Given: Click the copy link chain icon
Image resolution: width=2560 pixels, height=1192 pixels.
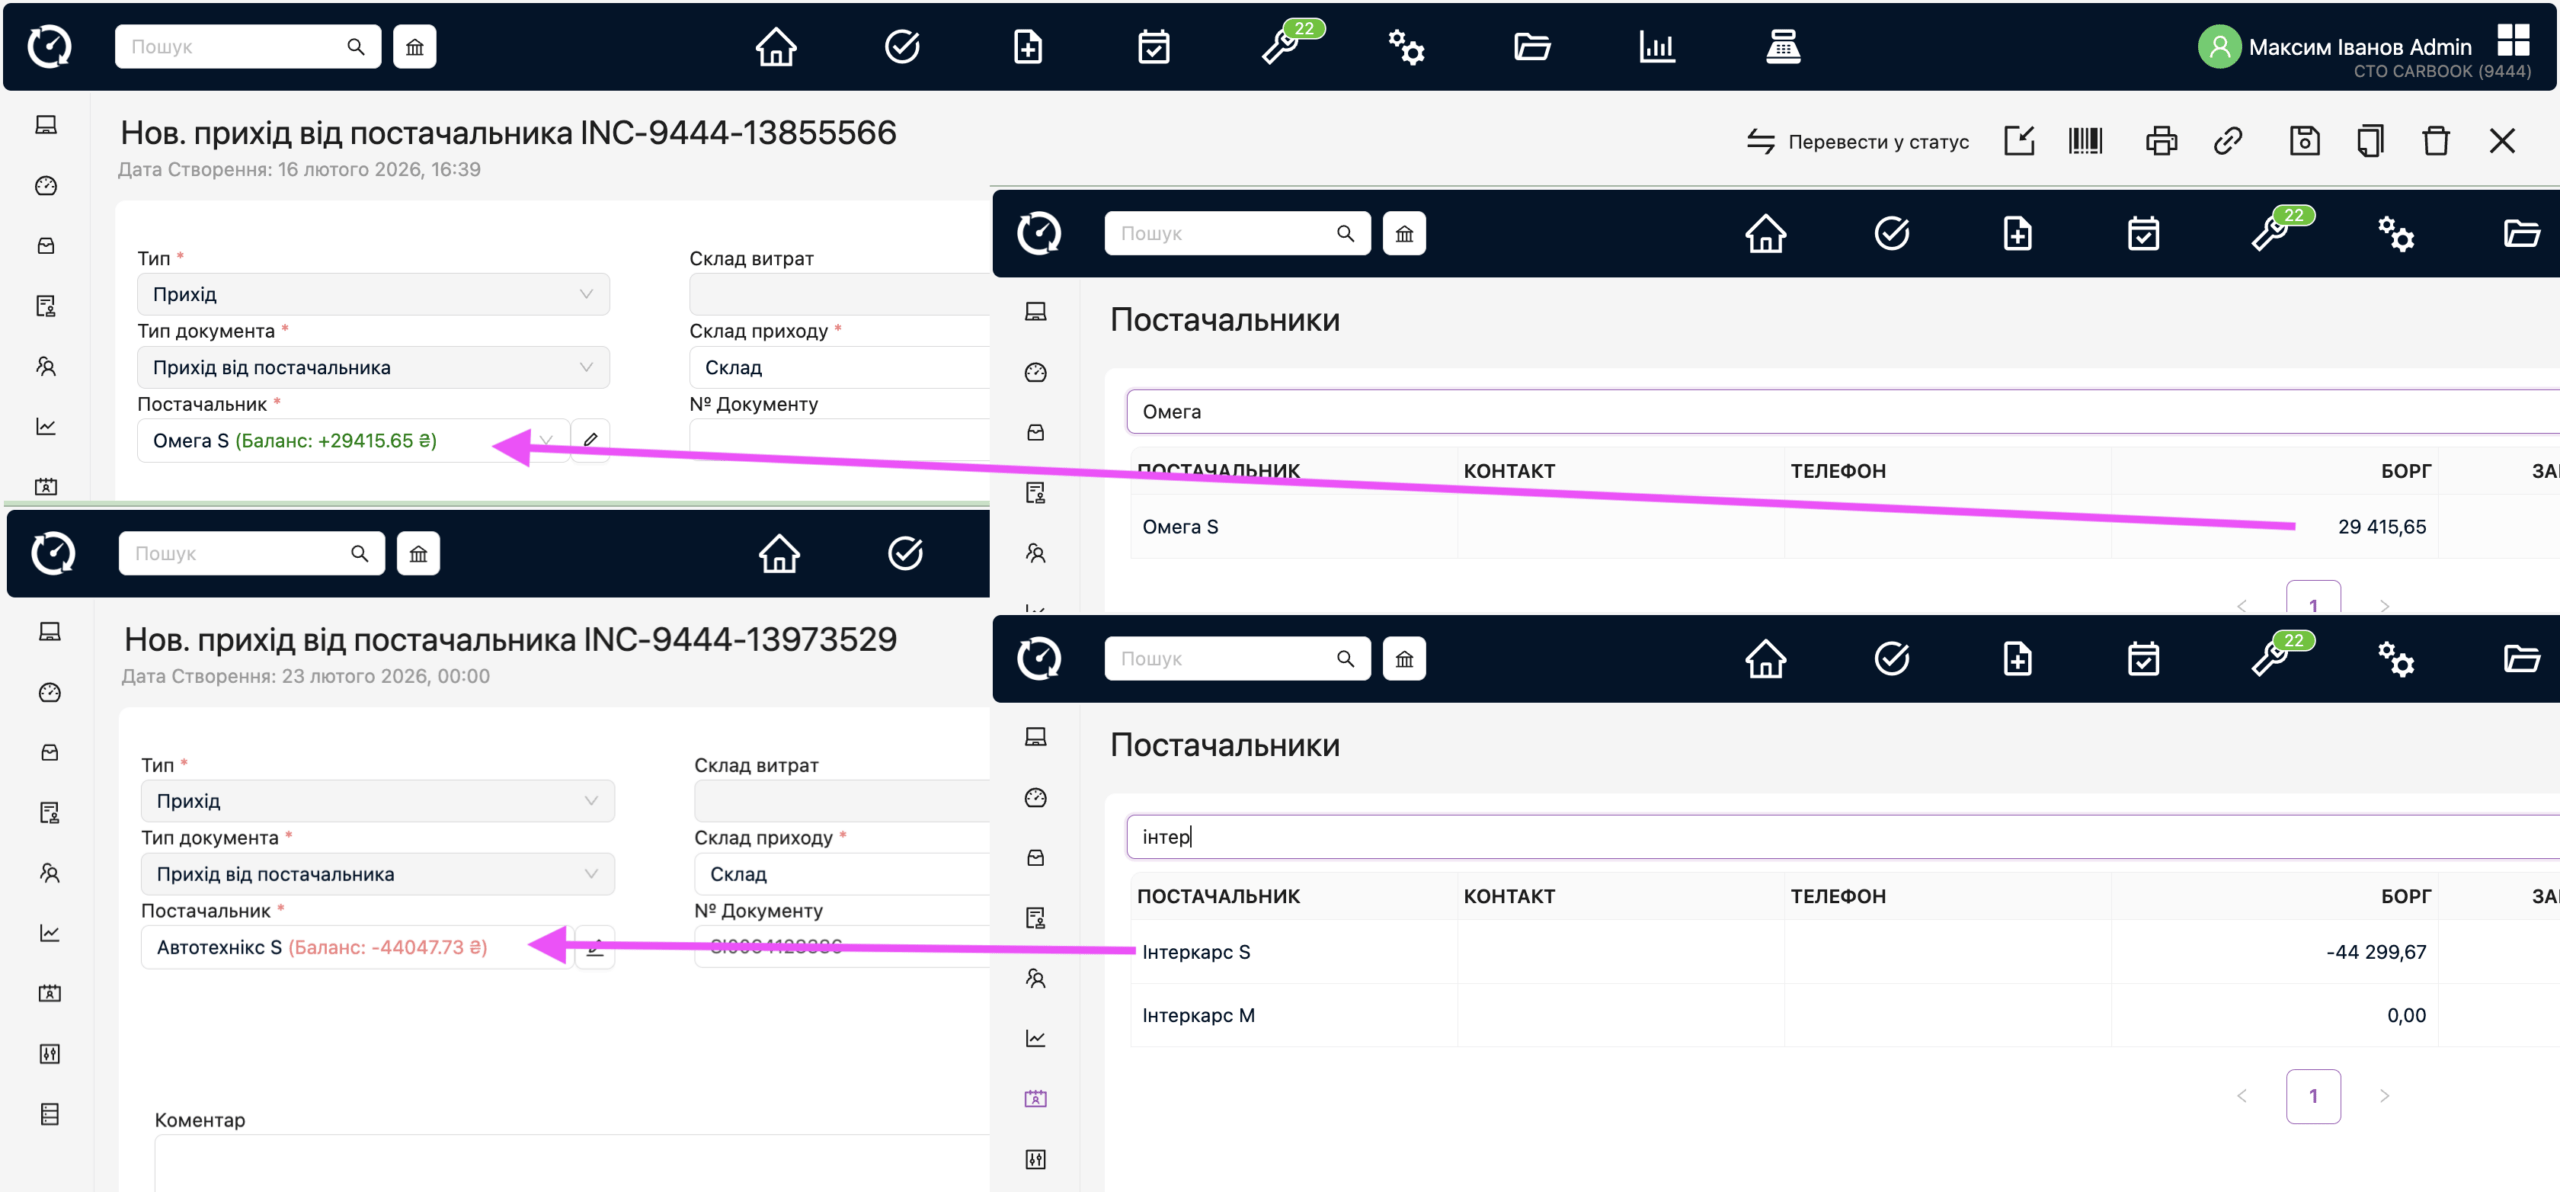Looking at the screenshot, I should (x=2227, y=141).
